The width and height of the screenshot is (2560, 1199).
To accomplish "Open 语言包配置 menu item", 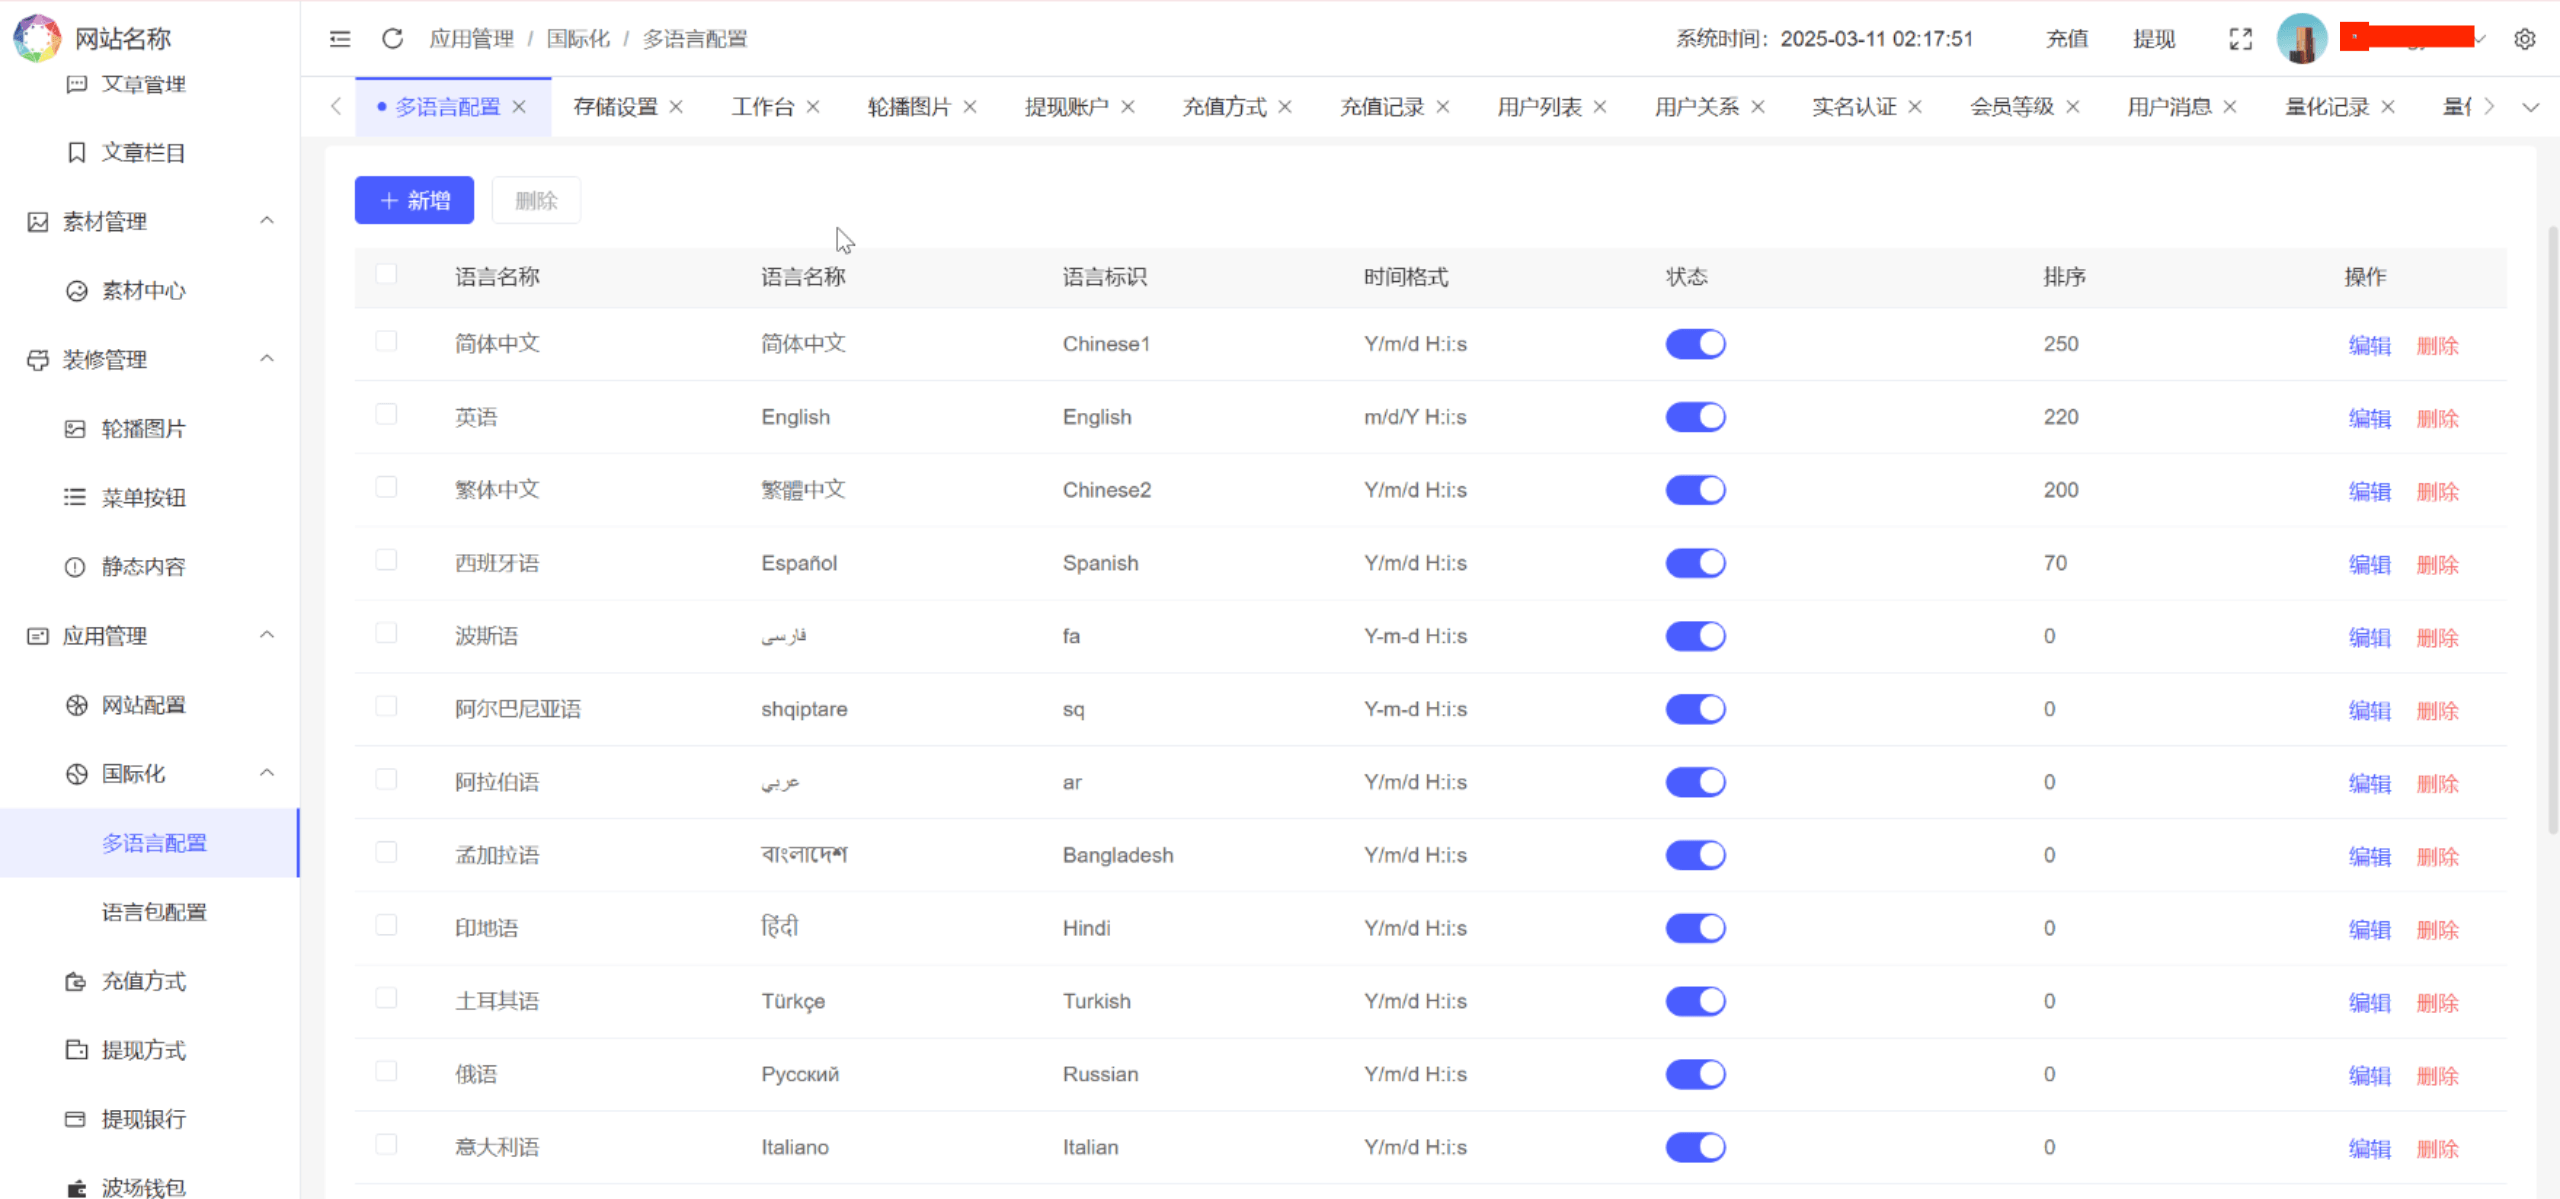I will [154, 912].
